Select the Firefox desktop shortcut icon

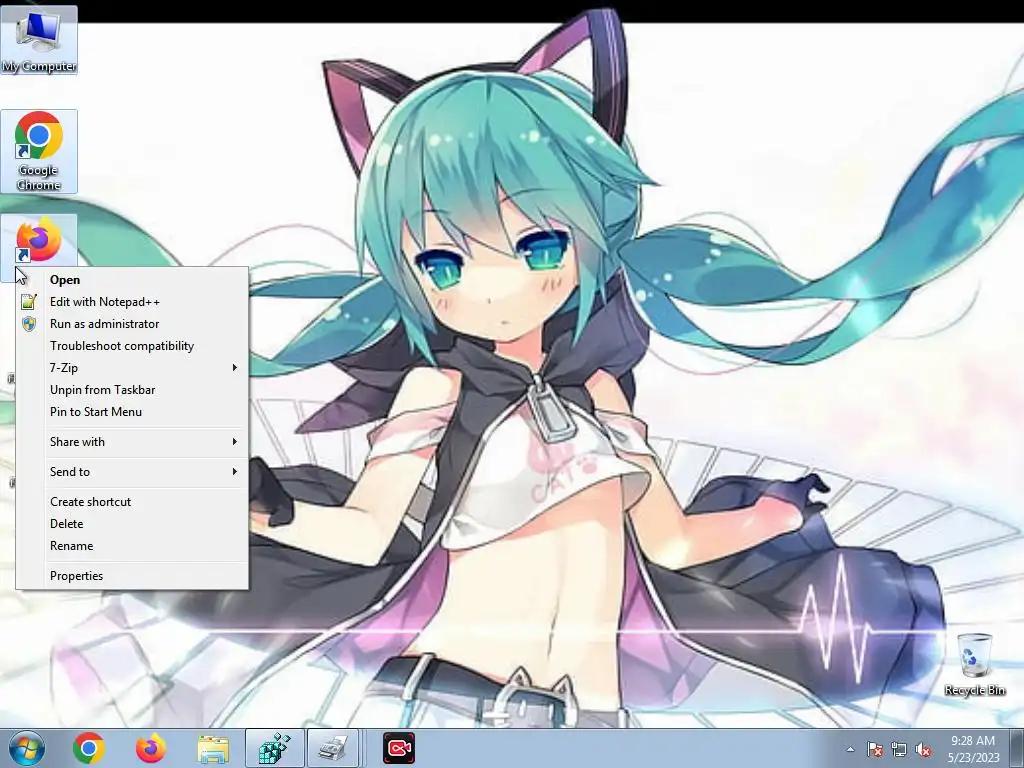39,240
